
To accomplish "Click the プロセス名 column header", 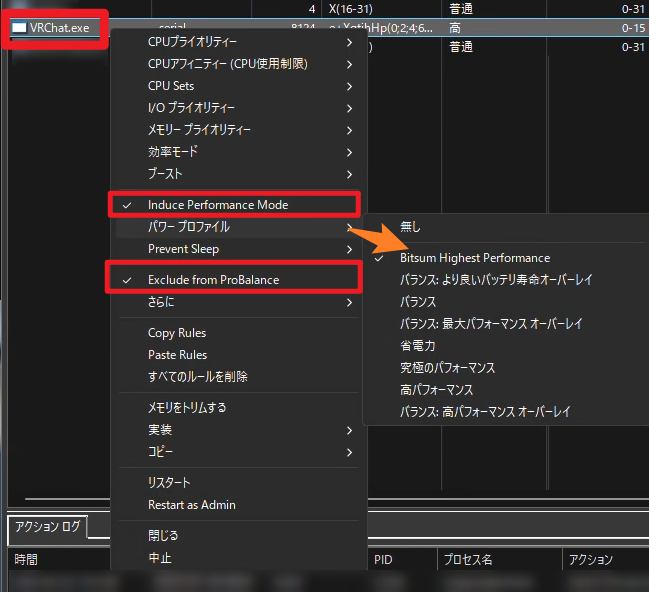I will click(x=468, y=560).
